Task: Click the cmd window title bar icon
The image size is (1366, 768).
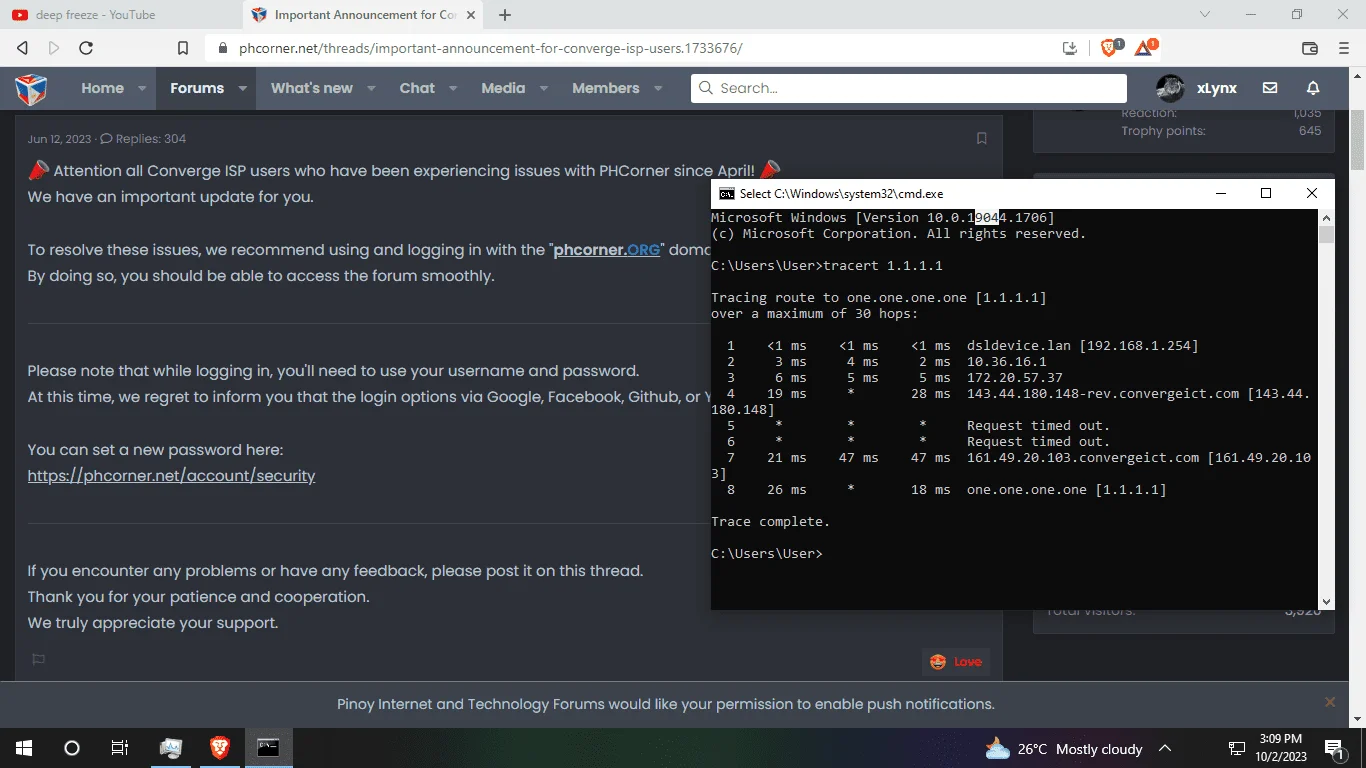Action: tap(727, 194)
